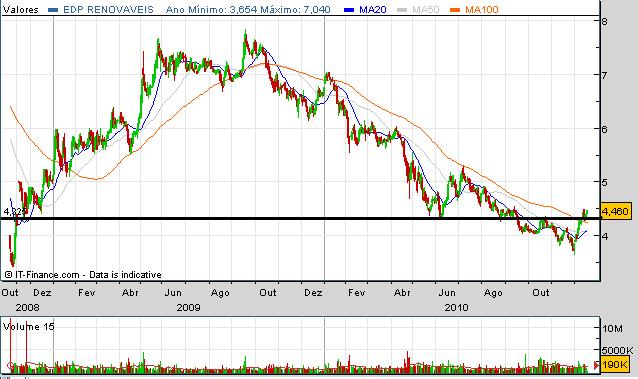Click the 10M volume axis label
638x379 pixels.
(x=613, y=328)
